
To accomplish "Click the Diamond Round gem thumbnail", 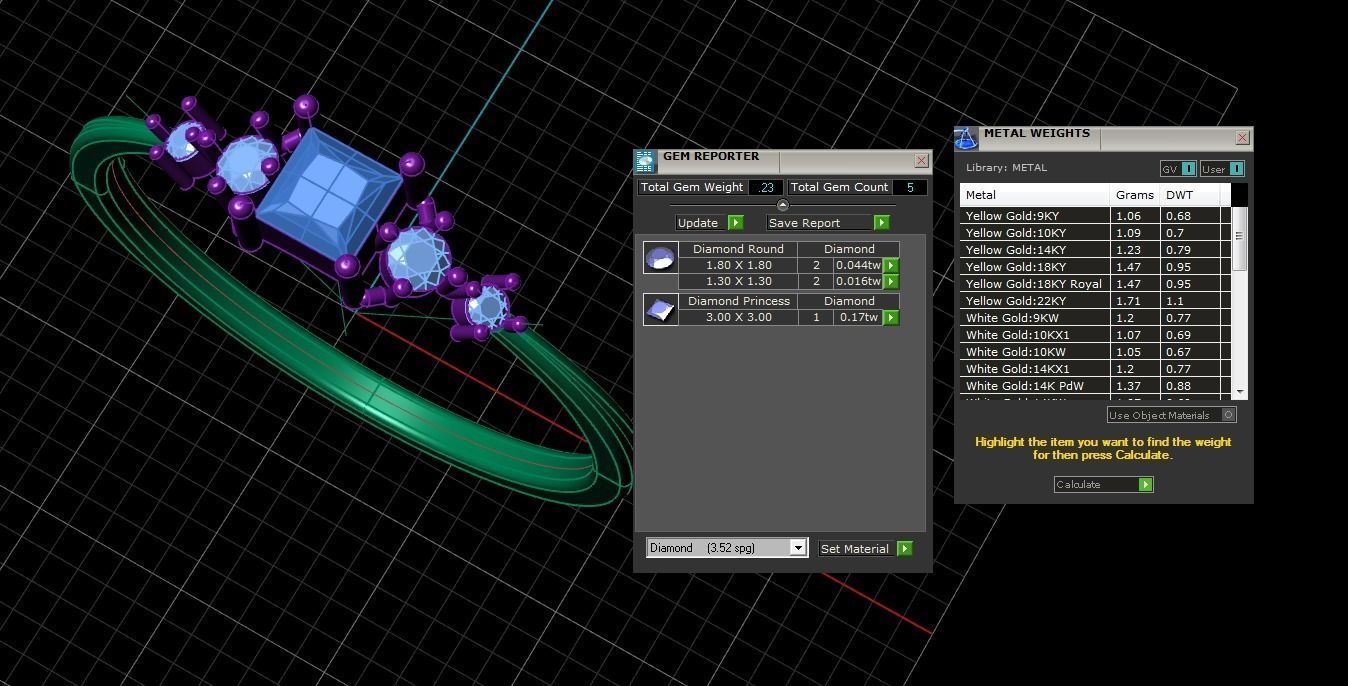I will pos(660,258).
